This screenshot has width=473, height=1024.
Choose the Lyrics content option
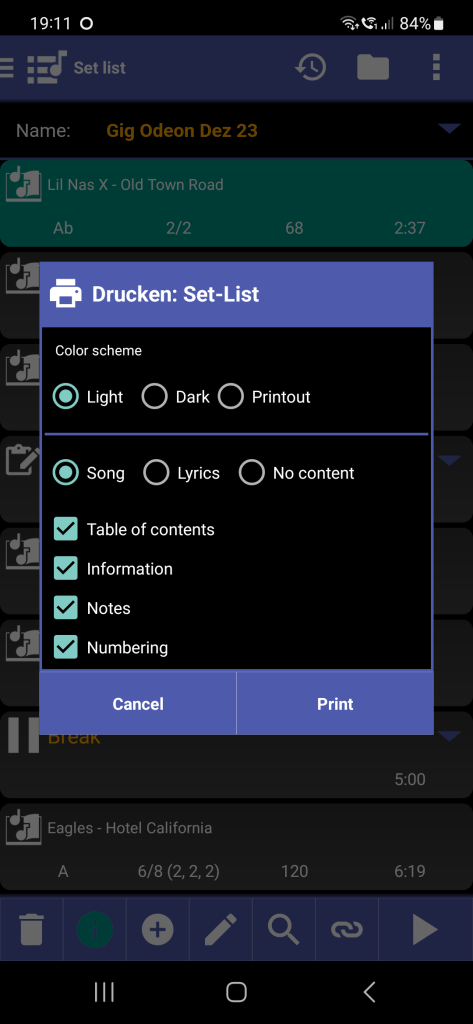[182, 473]
